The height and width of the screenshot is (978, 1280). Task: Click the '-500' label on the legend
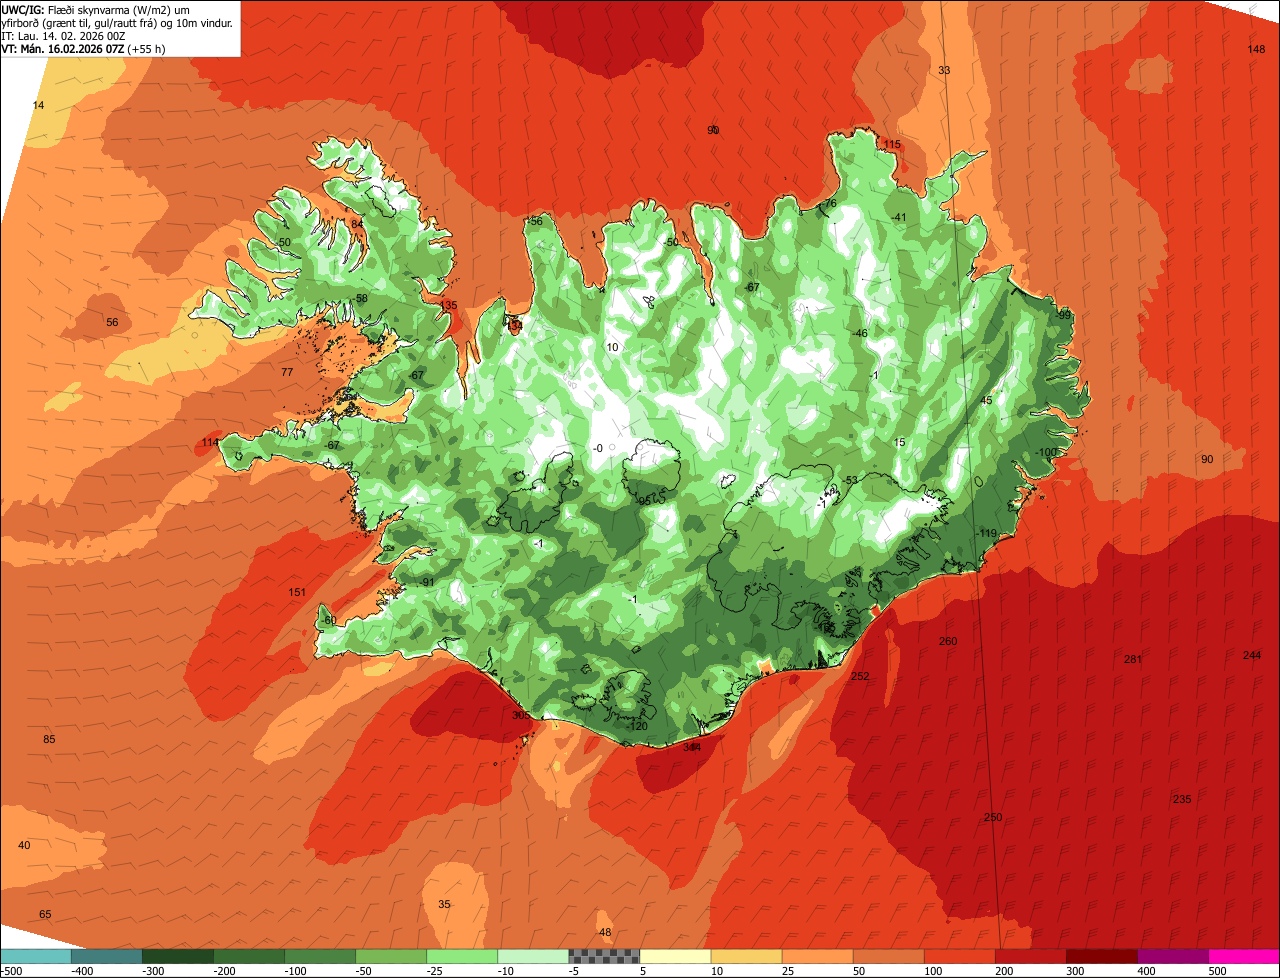tap(11, 970)
